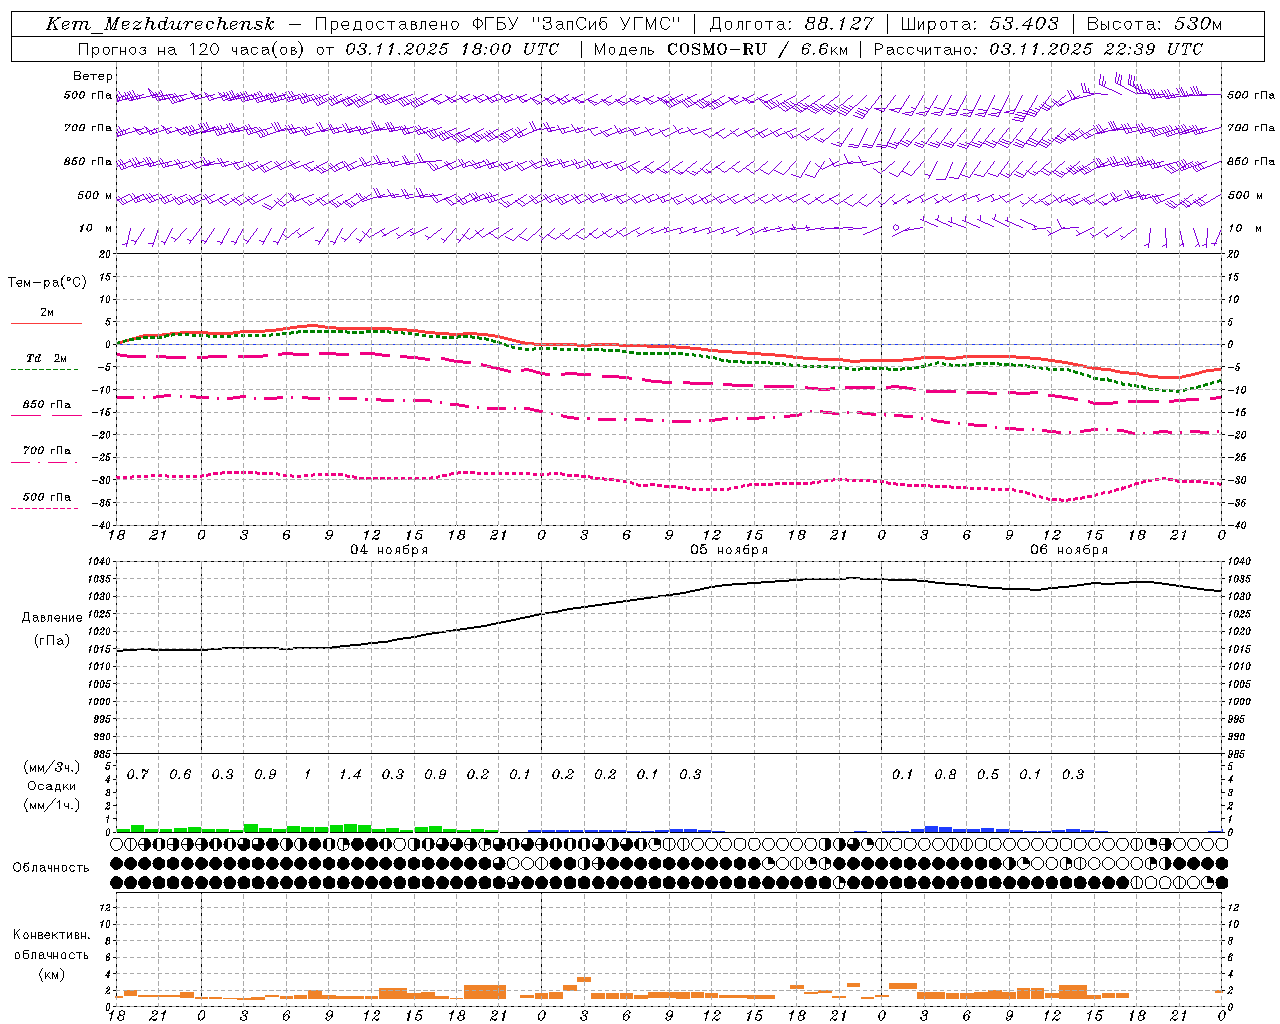This screenshot has height=1024, width=1280.
Task: Select the left 850 гПа wind level label
Action: coord(88,161)
